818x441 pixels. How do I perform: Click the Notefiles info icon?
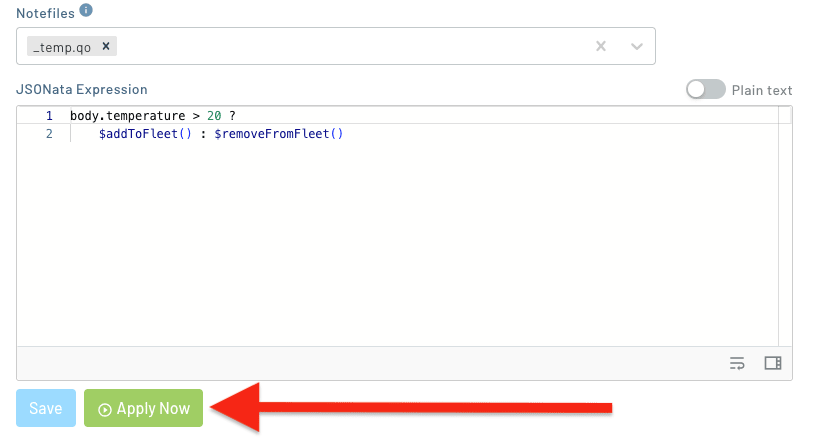pyautogui.click(x=86, y=10)
